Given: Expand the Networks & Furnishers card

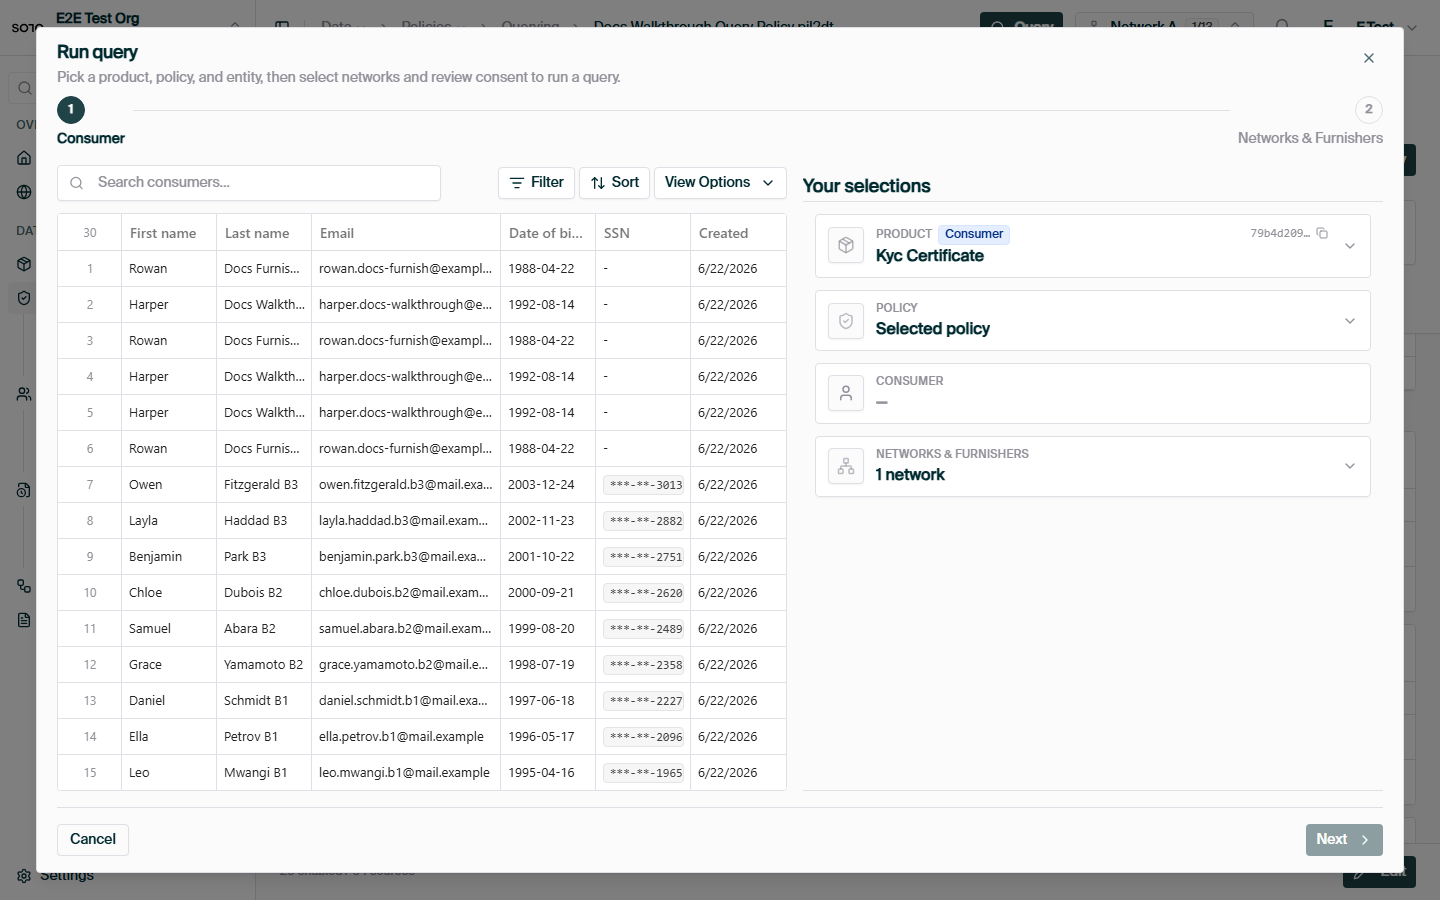Looking at the screenshot, I should pyautogui.click(x=1350, y=466).
